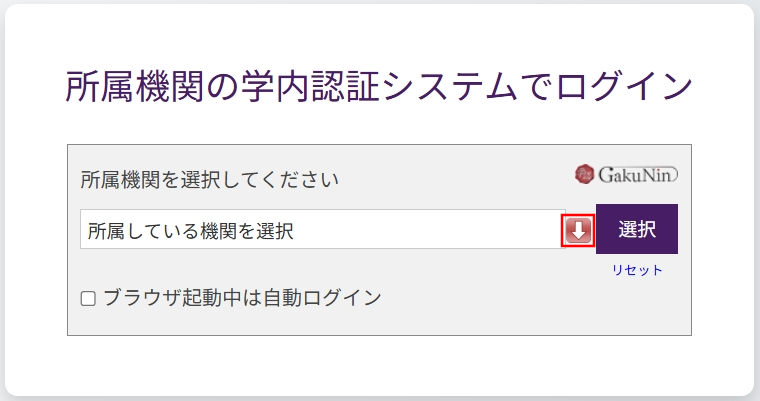Click the 所属機関の学内認証システムでログイン heading
Image resolution: width=760 pixels, height=401 pixels.
coord(380,86)
